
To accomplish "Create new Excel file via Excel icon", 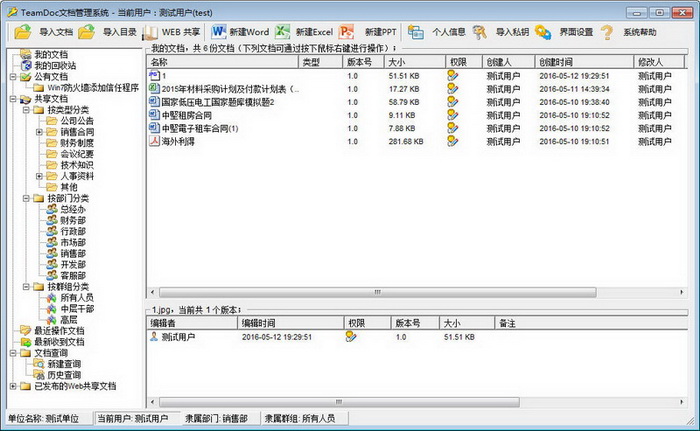I will tap(282, 32).
